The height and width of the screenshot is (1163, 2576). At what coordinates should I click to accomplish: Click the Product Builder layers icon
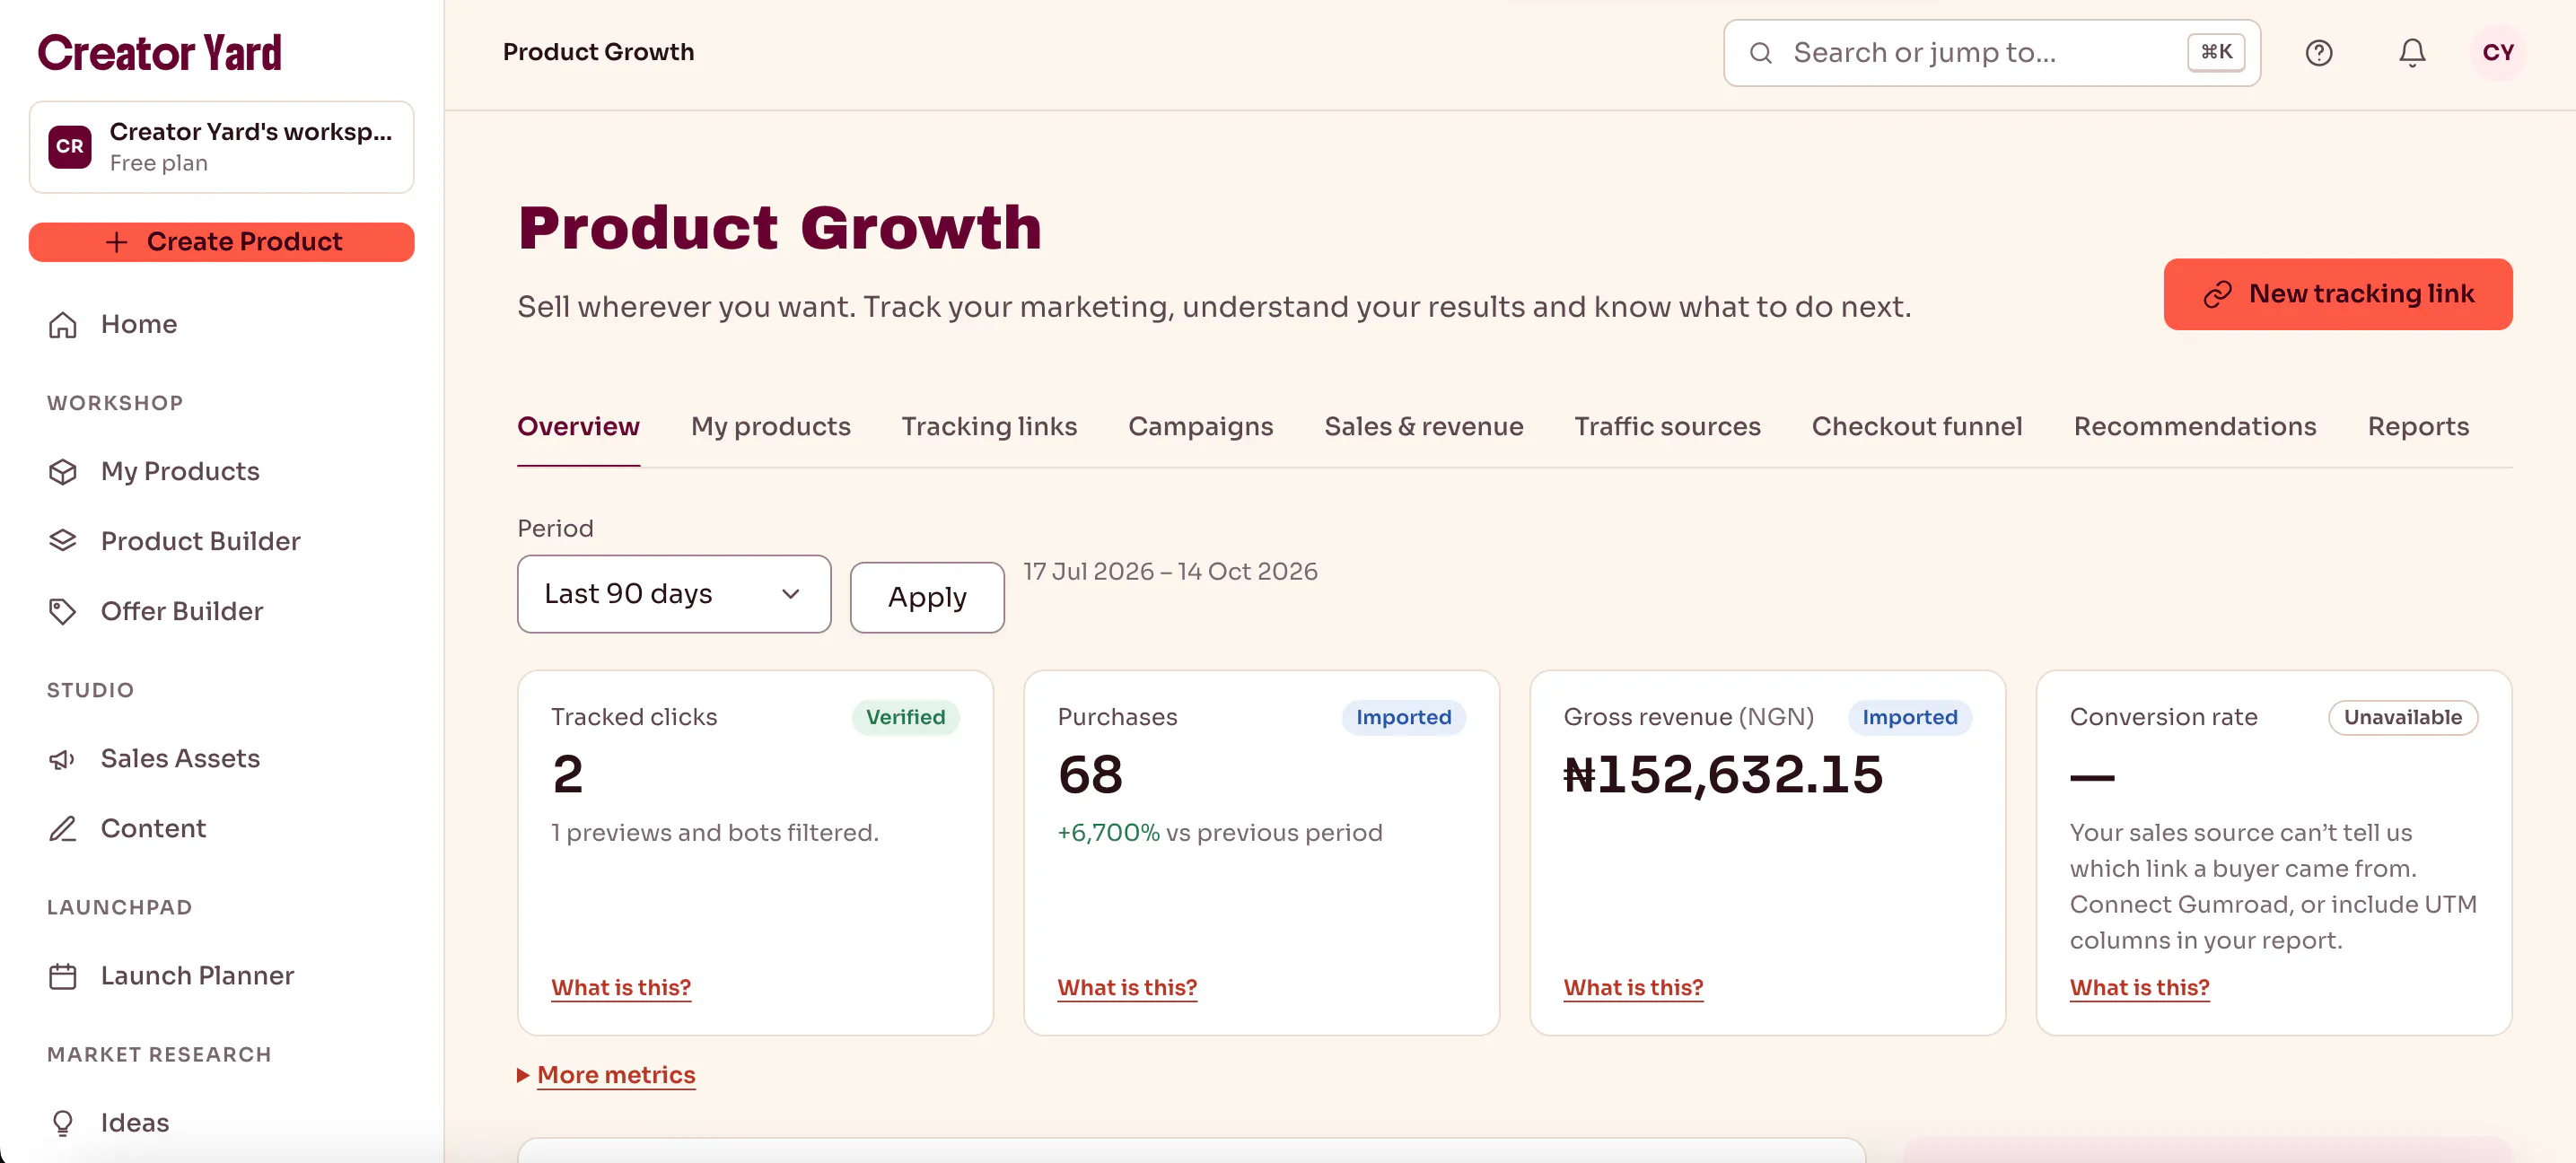coord(63,541)
